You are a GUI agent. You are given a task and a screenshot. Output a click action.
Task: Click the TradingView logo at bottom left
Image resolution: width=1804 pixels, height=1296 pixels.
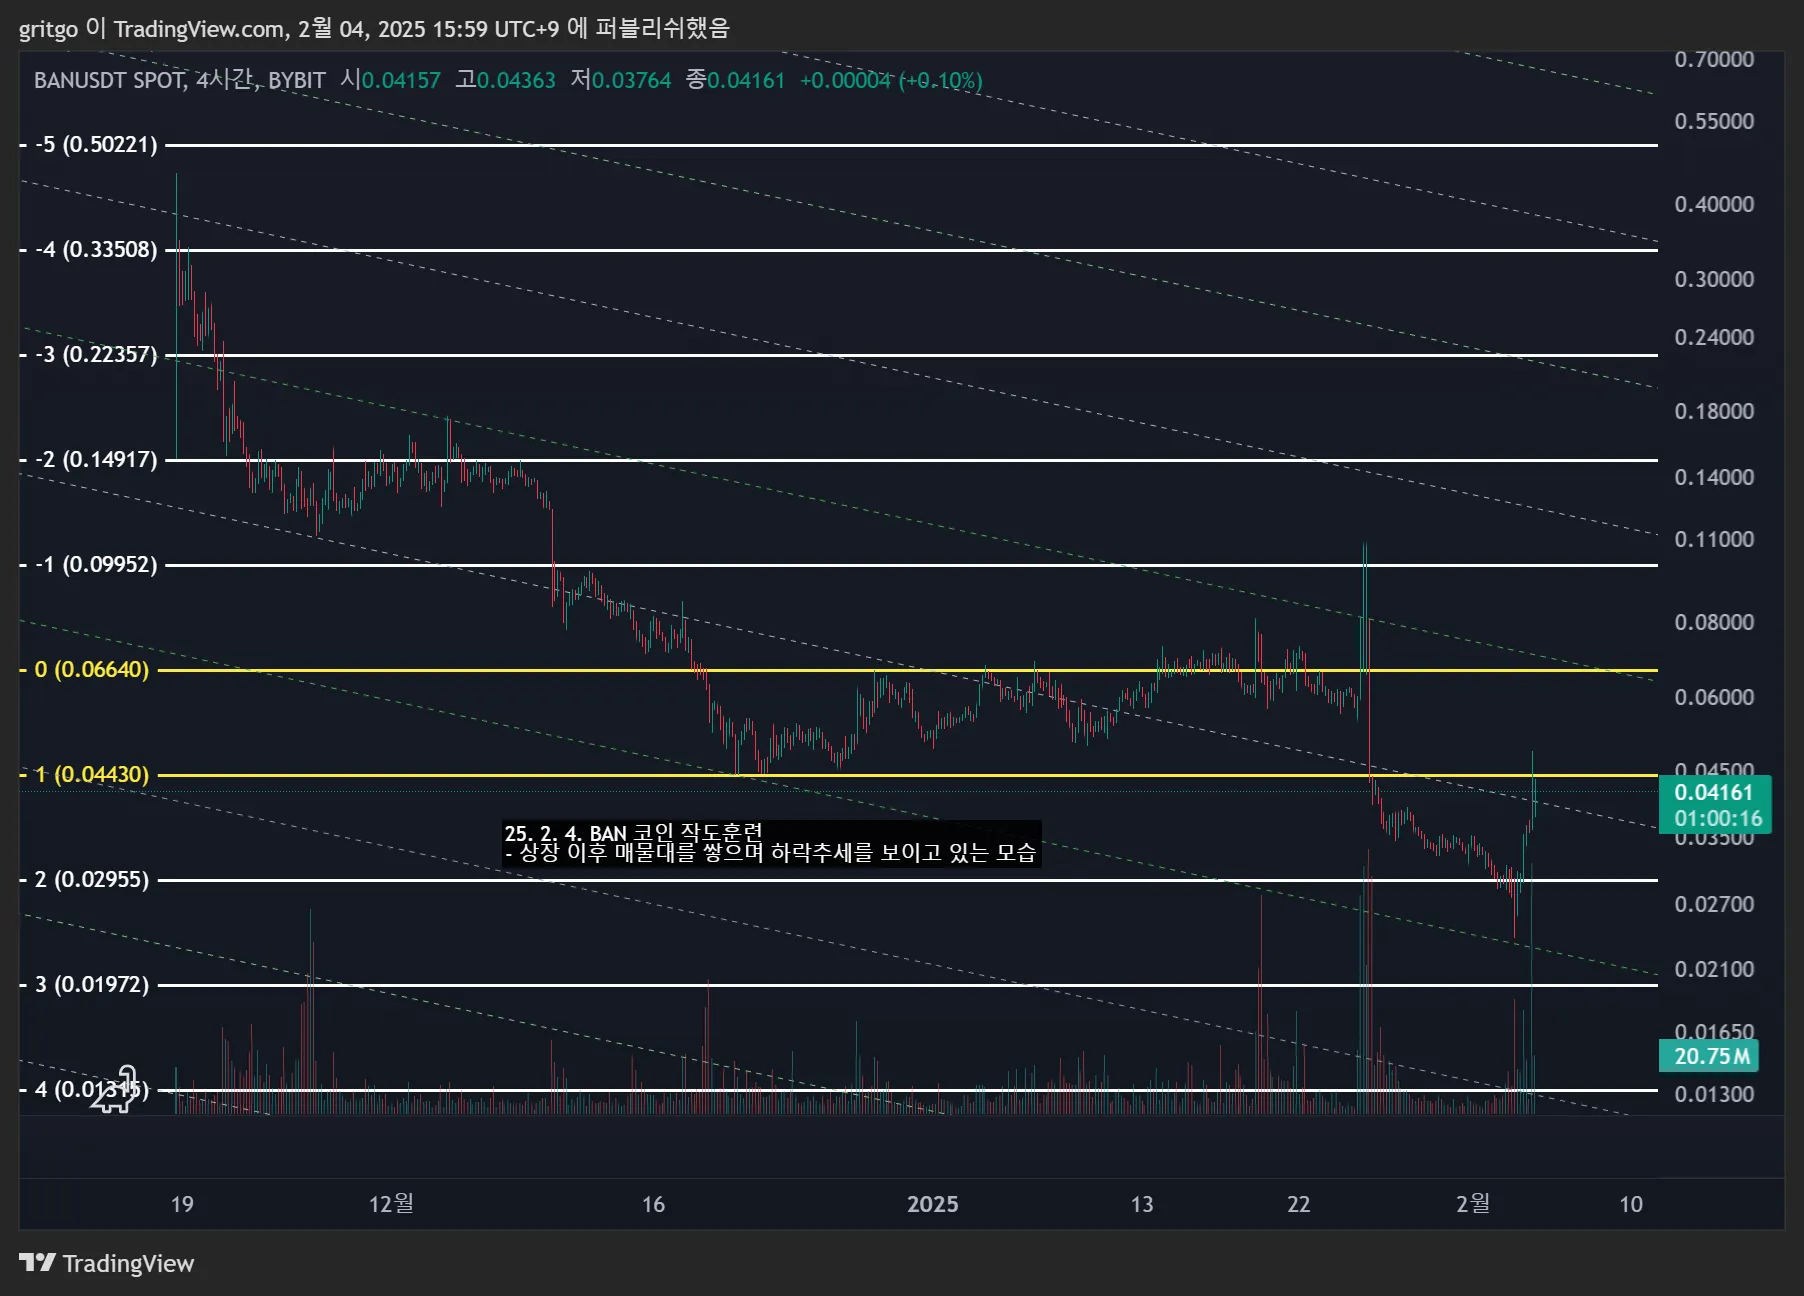pyautogui.click(x=107, y=1263)
